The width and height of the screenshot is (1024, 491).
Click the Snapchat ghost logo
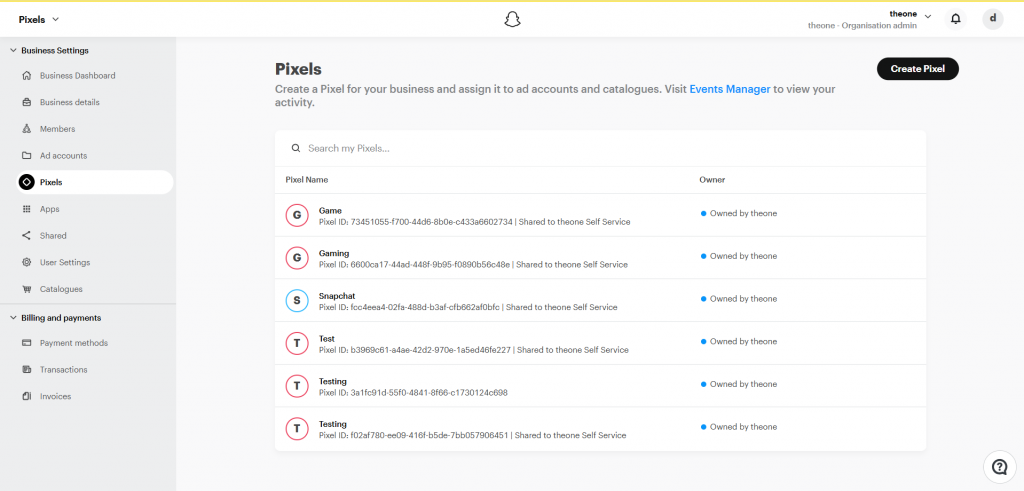coord(513,20)
